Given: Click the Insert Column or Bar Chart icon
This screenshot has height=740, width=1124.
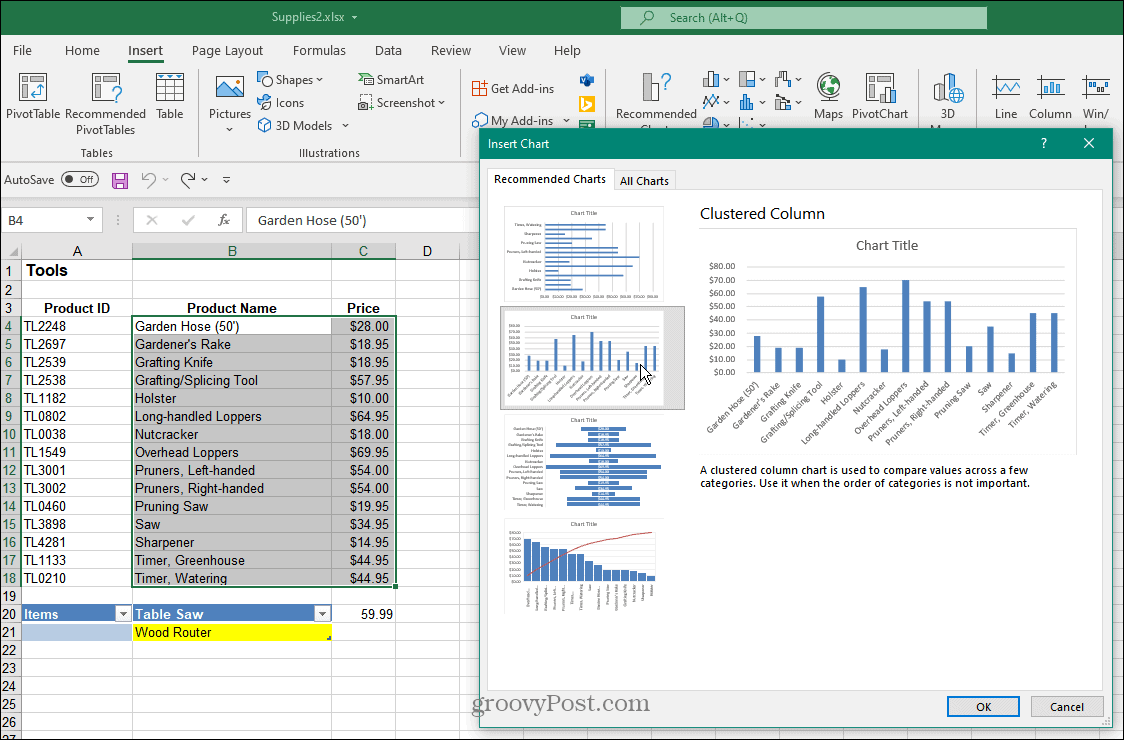Looking at the screenshot, I should (711, 79).
